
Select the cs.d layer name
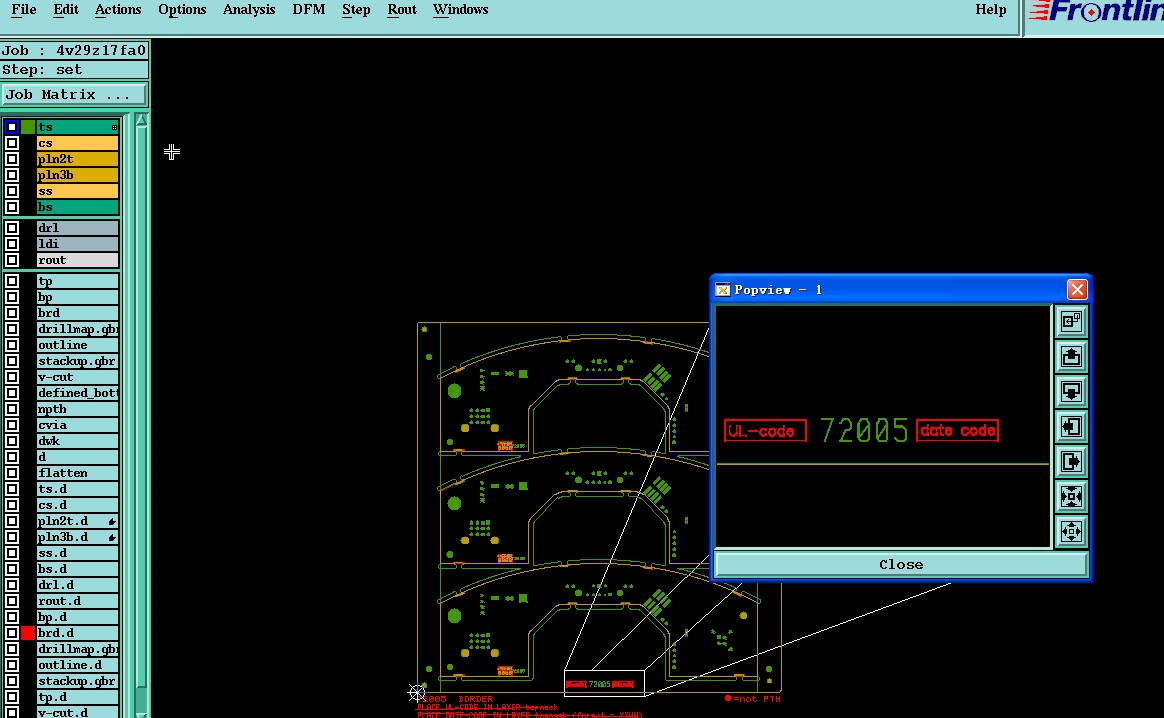(x=77, y=505)
